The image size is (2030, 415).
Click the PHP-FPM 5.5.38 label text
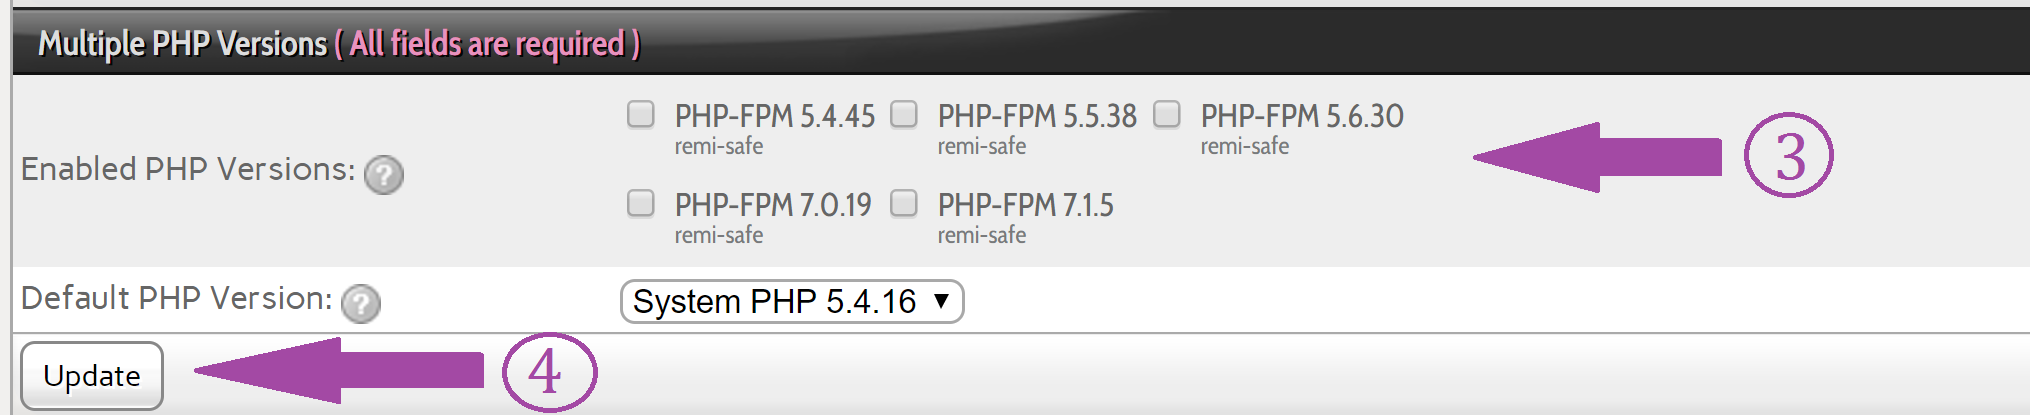tap(1037, 116)
